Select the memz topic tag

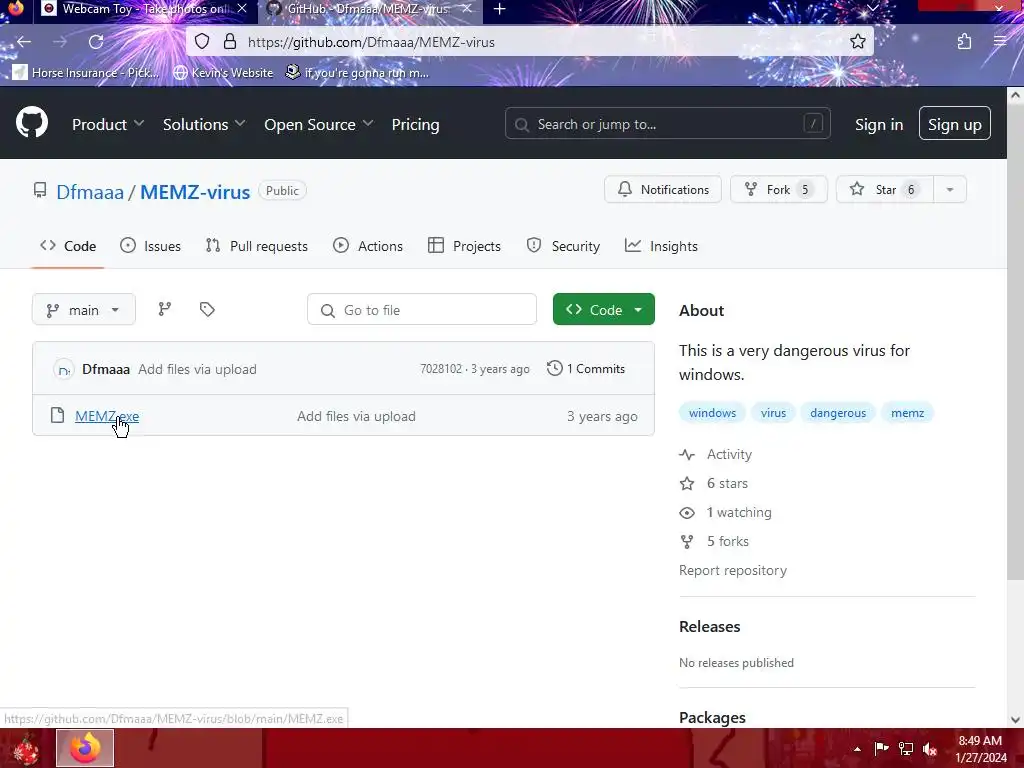(x=908, y=413)
